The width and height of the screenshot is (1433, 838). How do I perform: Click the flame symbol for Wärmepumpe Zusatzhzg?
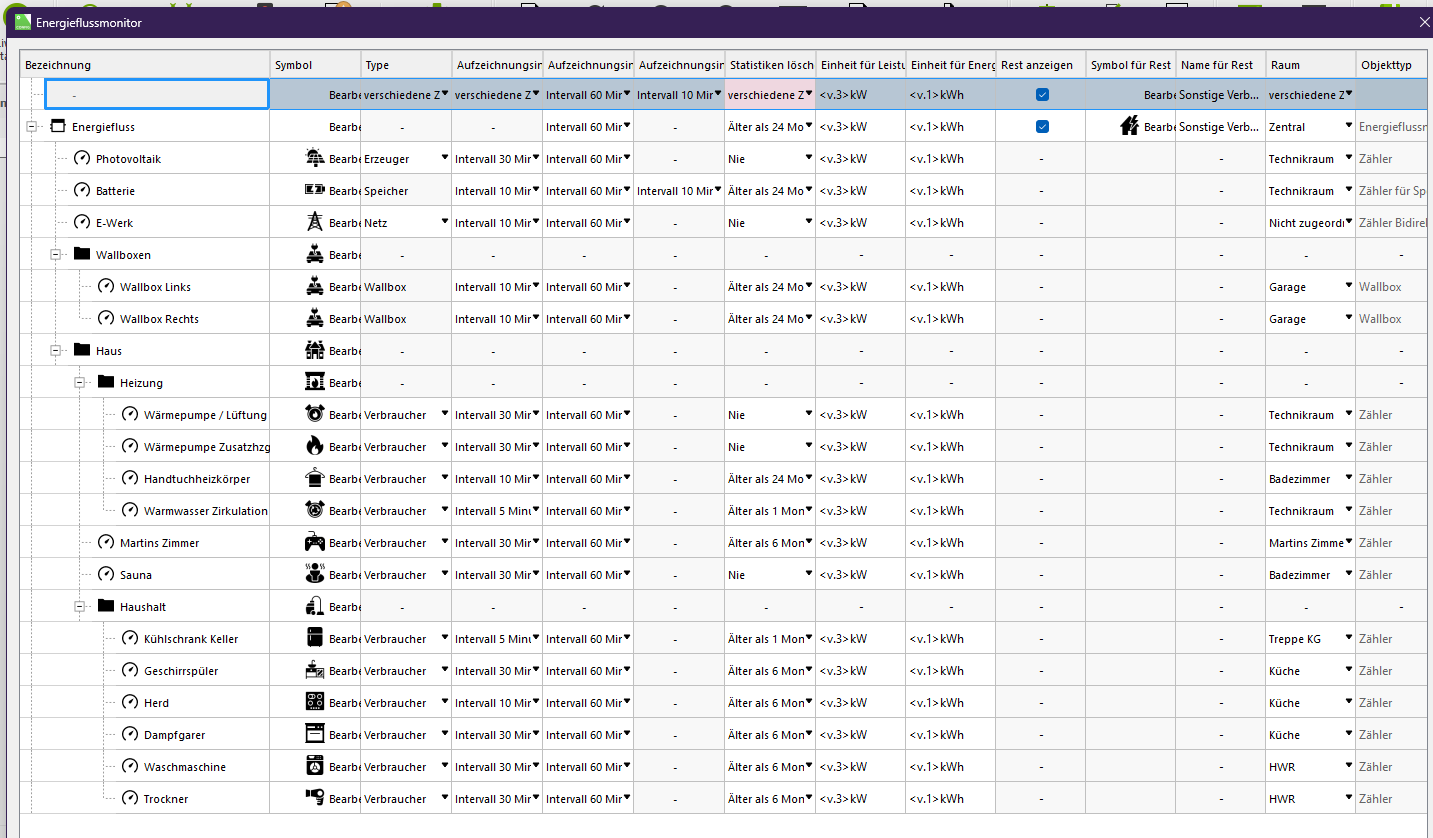pos(314,447)
